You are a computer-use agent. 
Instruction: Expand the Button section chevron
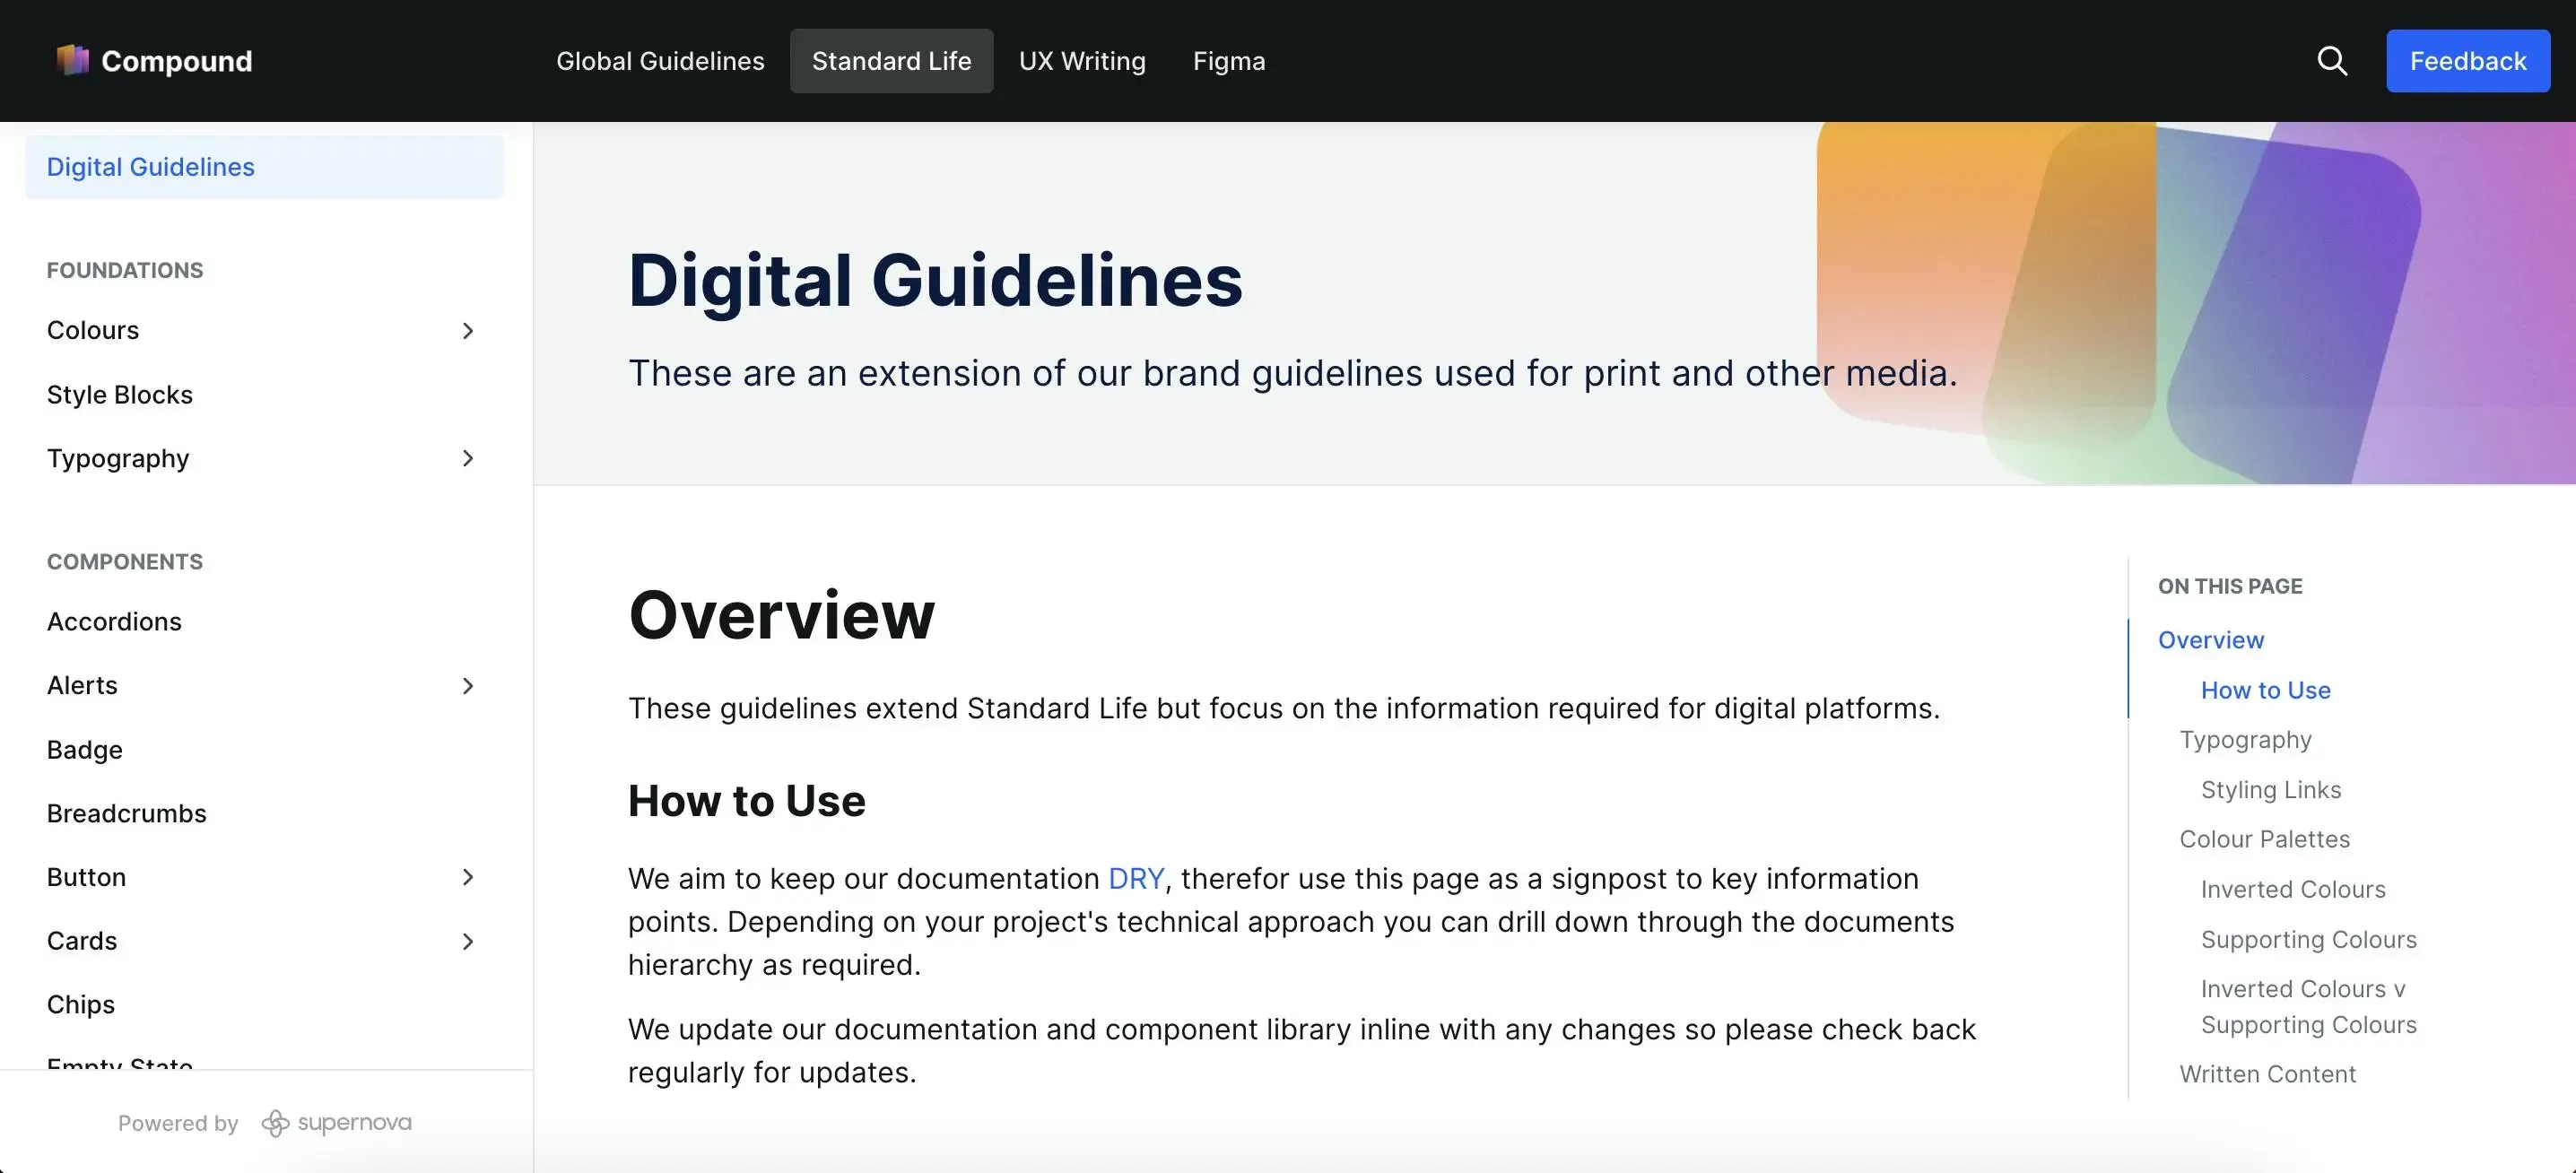pyautogui.click(x=467, y=877)
